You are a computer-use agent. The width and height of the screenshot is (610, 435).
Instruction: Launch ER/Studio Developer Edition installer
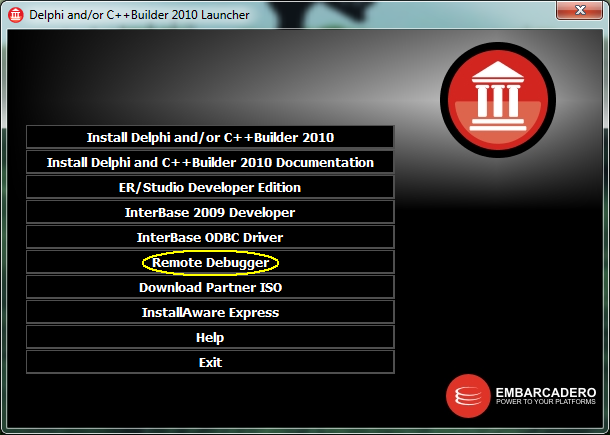pos(210,187)
